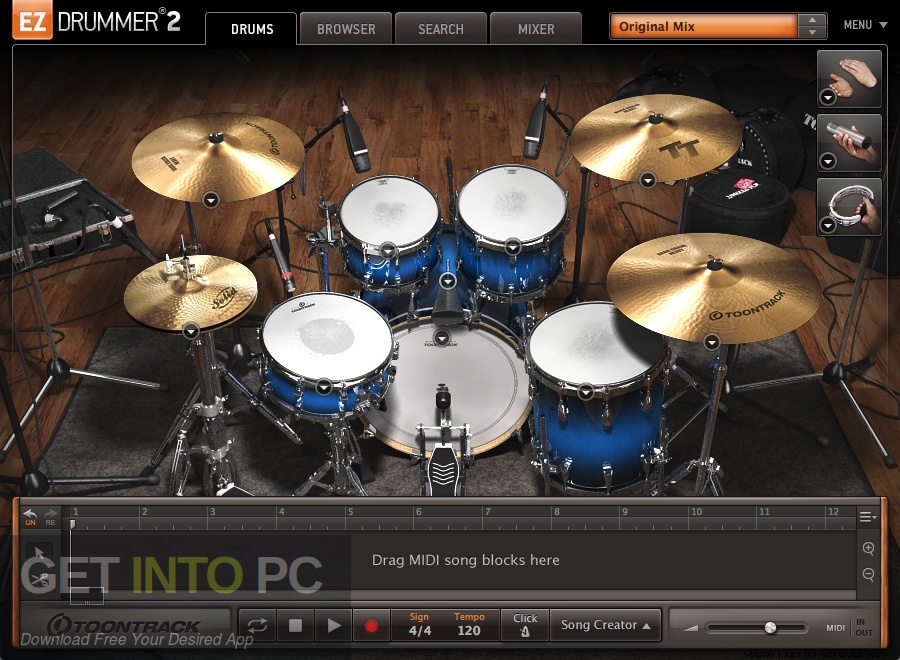Open the MENU dropdown

tap(865, 25)
